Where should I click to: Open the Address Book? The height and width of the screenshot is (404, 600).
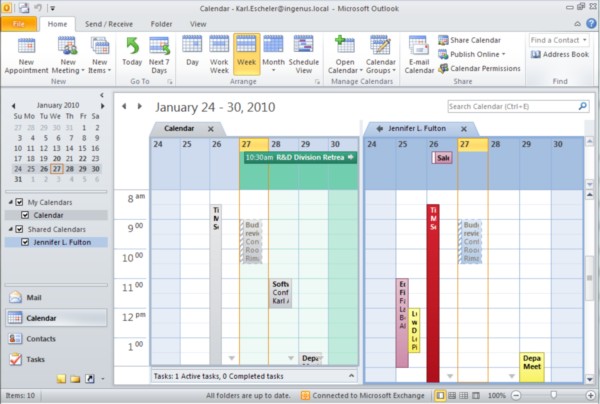[x=560, y=54]
